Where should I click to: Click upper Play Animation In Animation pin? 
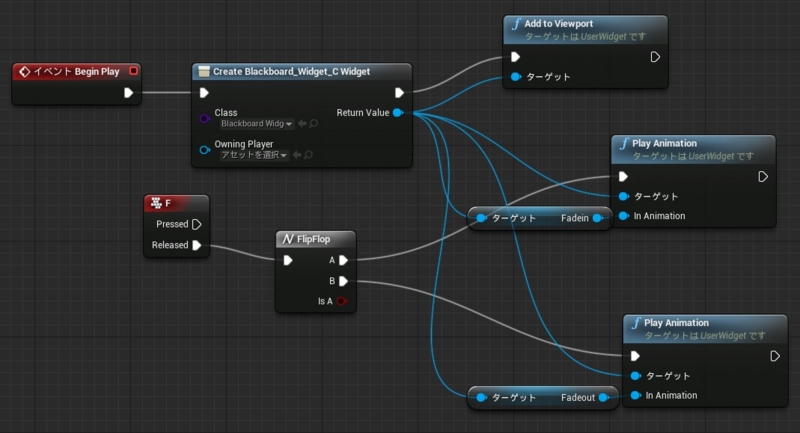coord(623,216)
